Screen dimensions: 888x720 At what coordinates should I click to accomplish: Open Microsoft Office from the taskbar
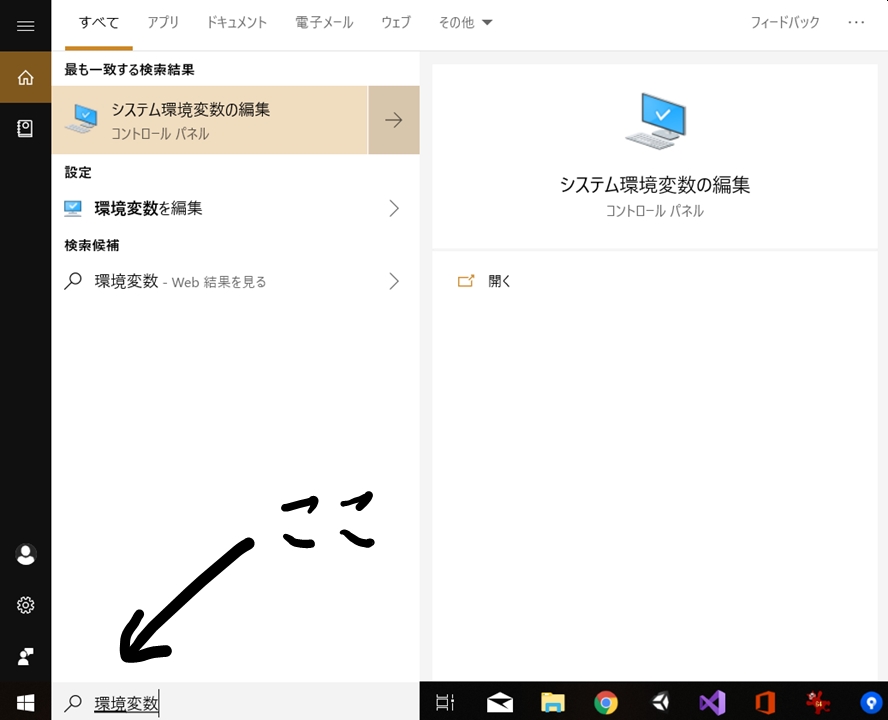click(765, 701)
